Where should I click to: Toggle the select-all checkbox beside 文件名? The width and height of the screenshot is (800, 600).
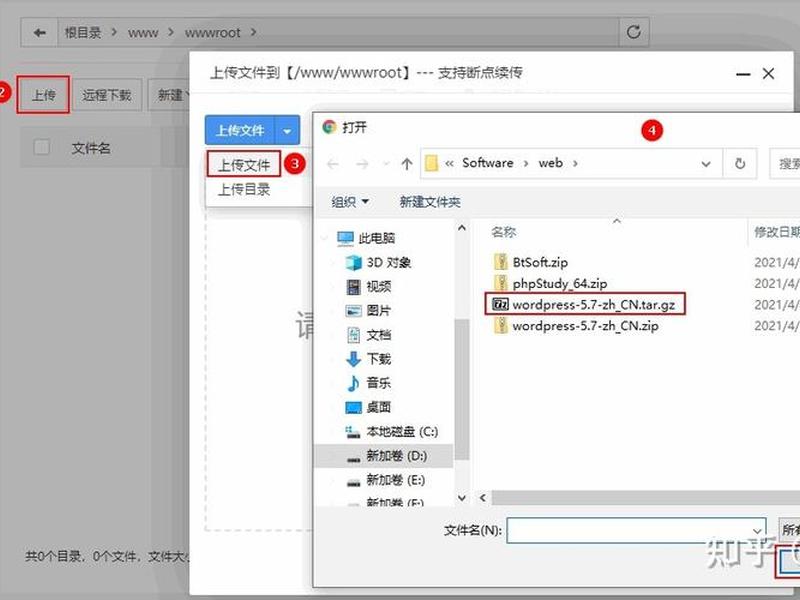click(x=41, y=147)
